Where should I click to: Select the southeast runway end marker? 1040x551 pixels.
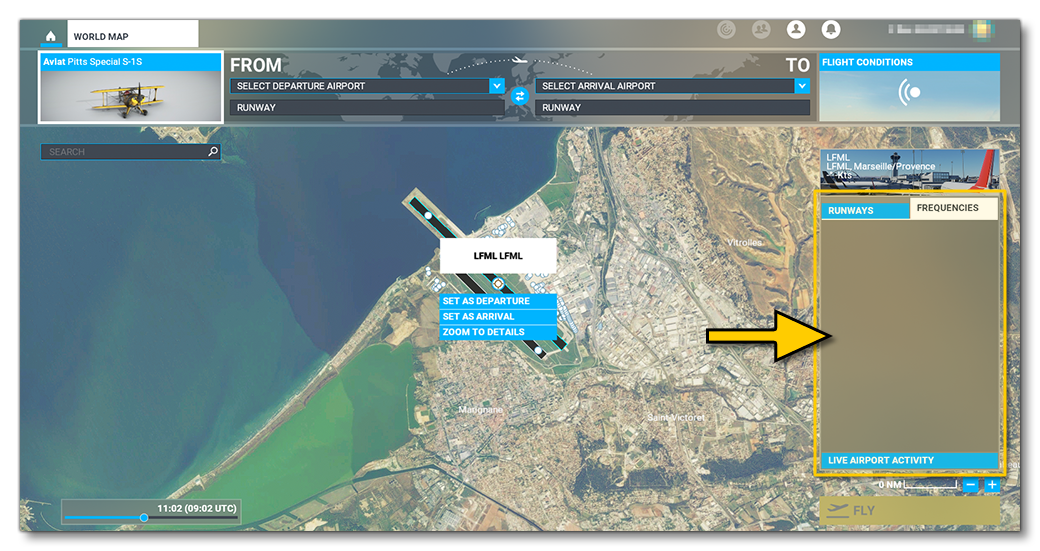coord(538,350)
